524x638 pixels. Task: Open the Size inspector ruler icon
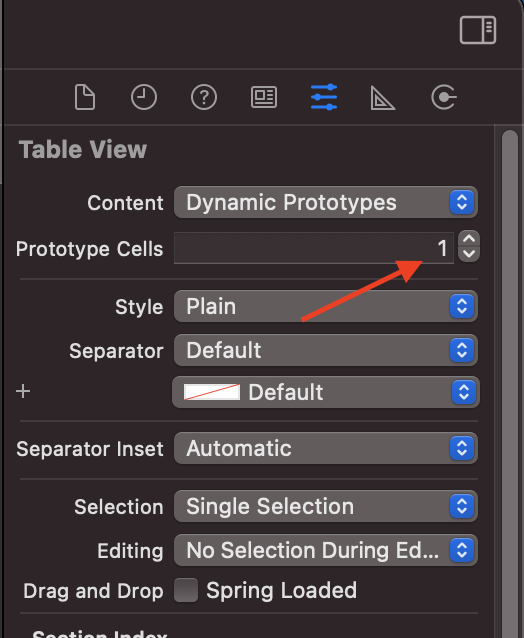382,98
